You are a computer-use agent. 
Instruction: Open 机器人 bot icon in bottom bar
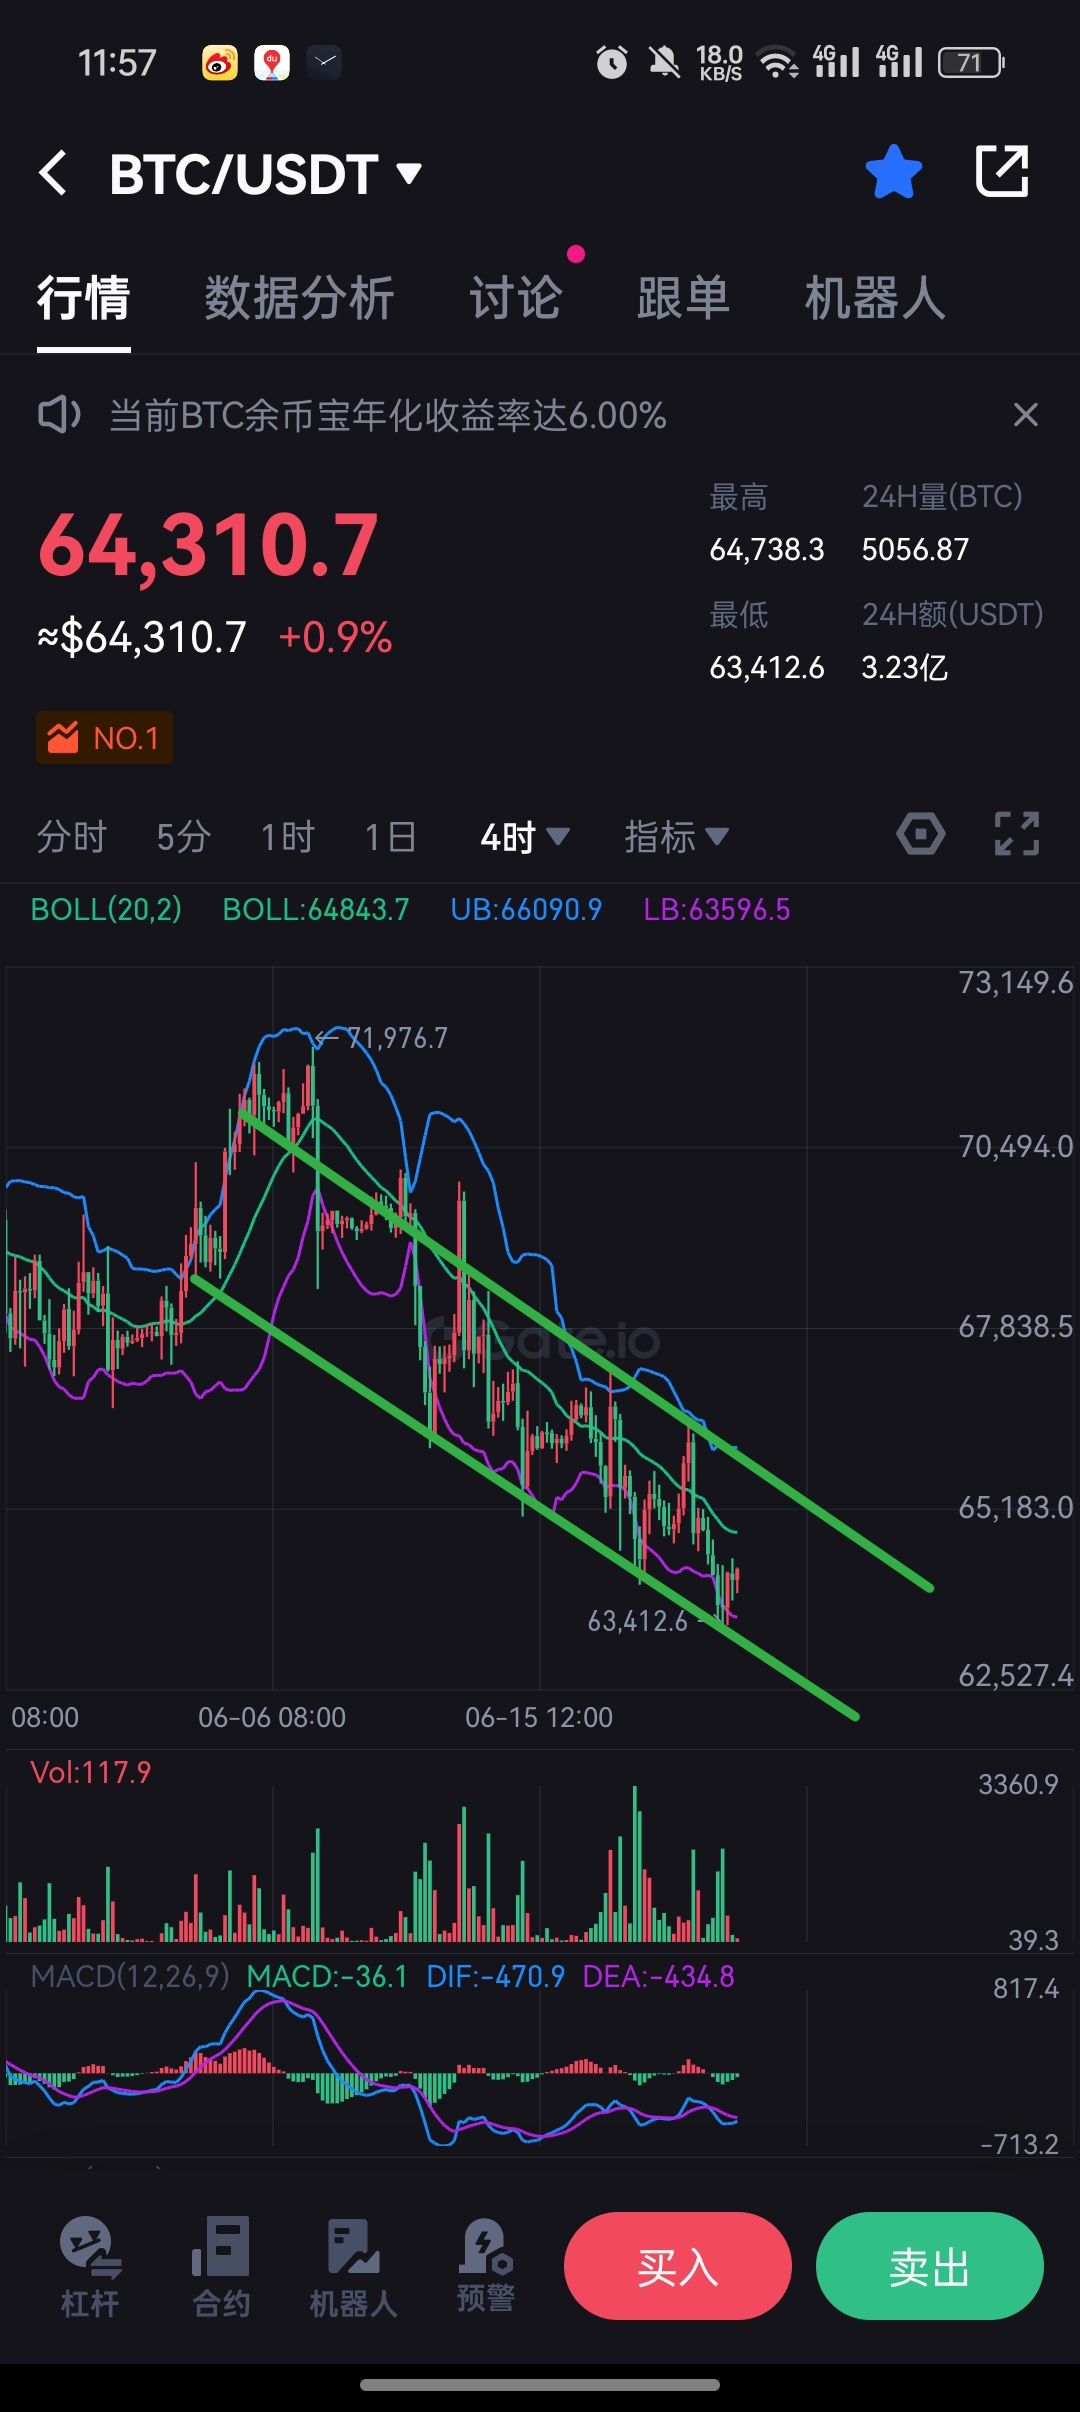tap(353, 2268)
